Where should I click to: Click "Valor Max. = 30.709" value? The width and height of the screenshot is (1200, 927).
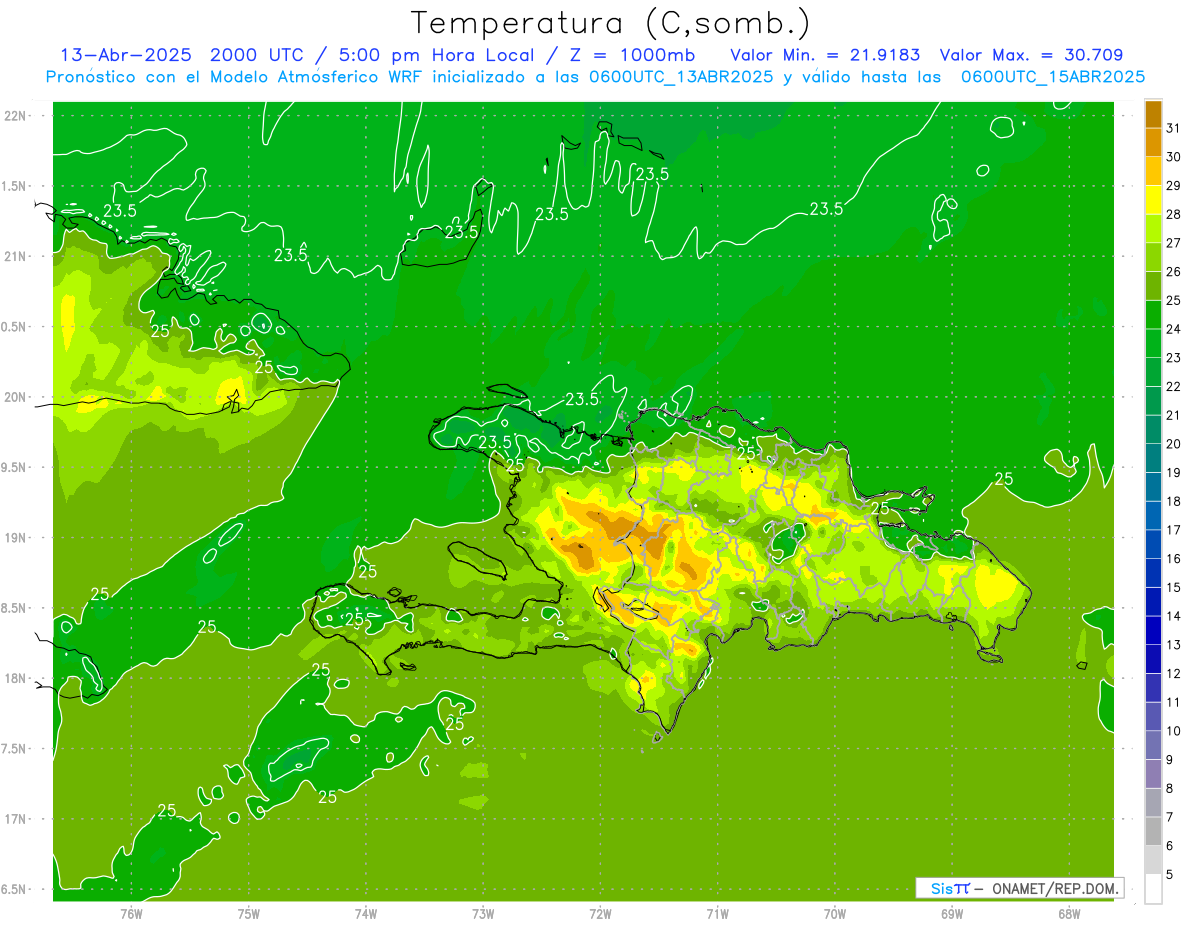click(x=1031, y=55)
